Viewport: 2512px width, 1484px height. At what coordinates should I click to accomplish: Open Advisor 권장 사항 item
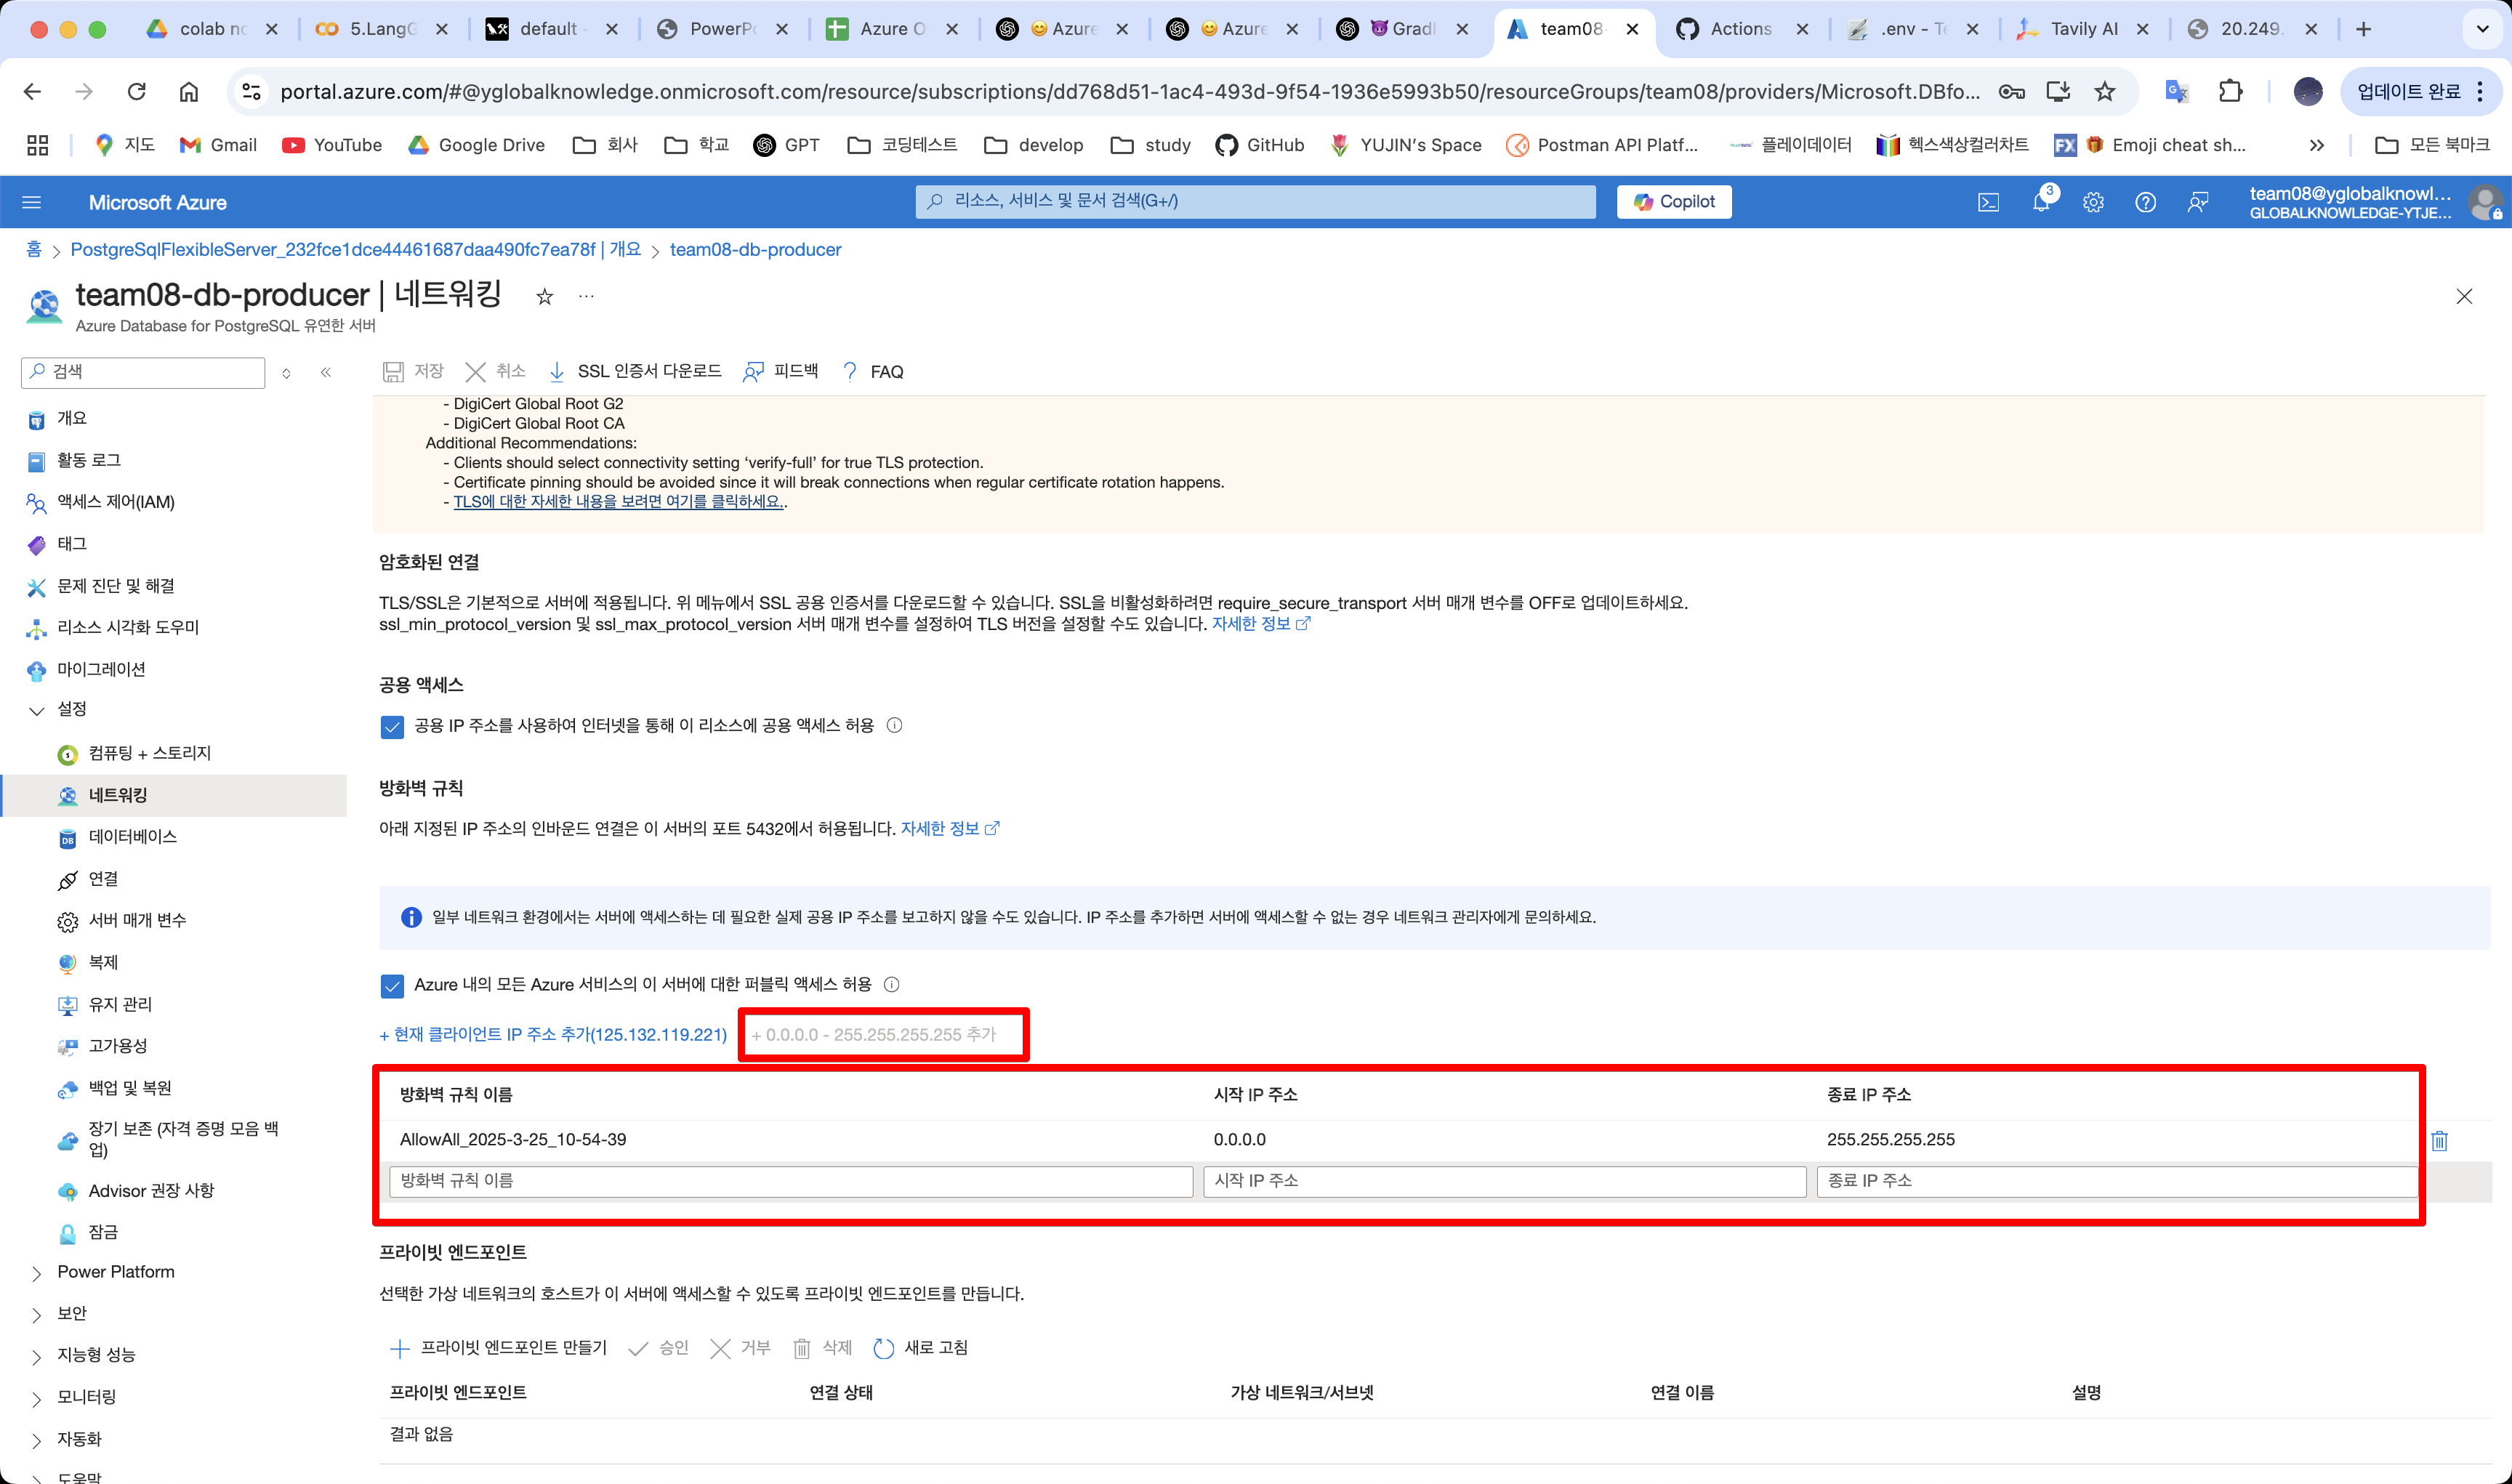tap(151, 1191)
